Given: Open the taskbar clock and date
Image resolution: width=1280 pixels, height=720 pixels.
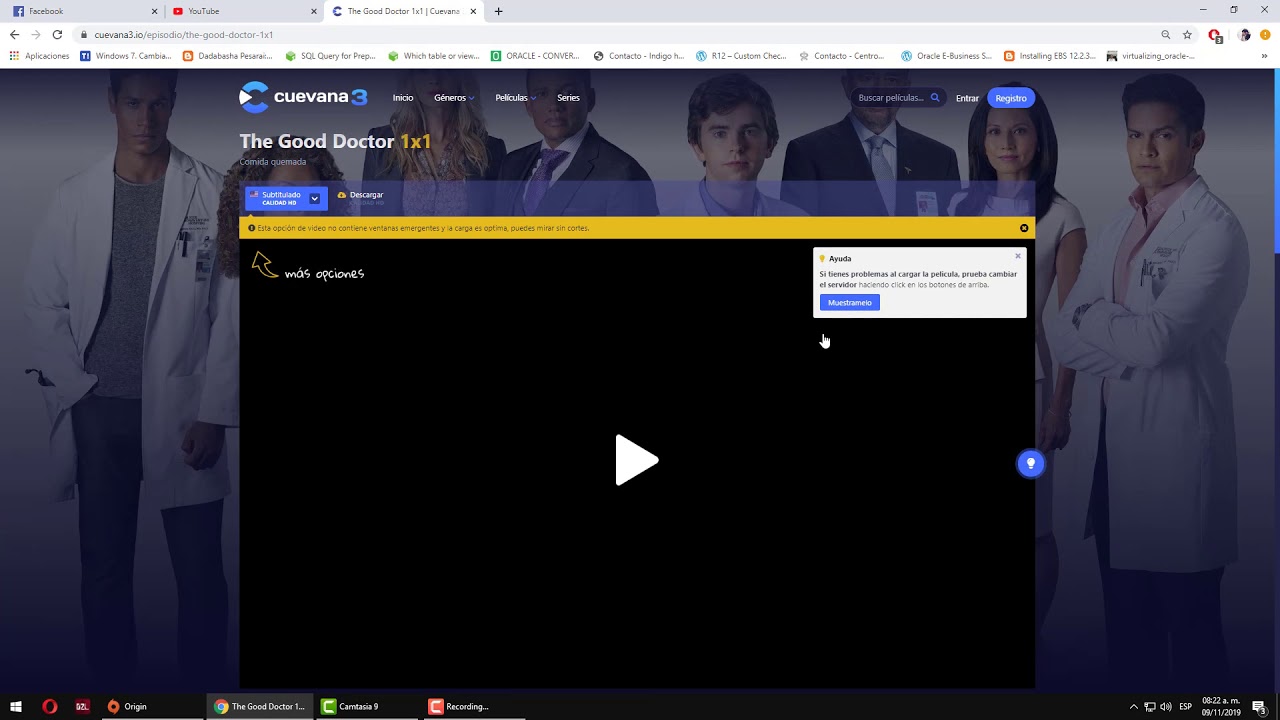Looking at the screenshot, I should [1220, 706].
